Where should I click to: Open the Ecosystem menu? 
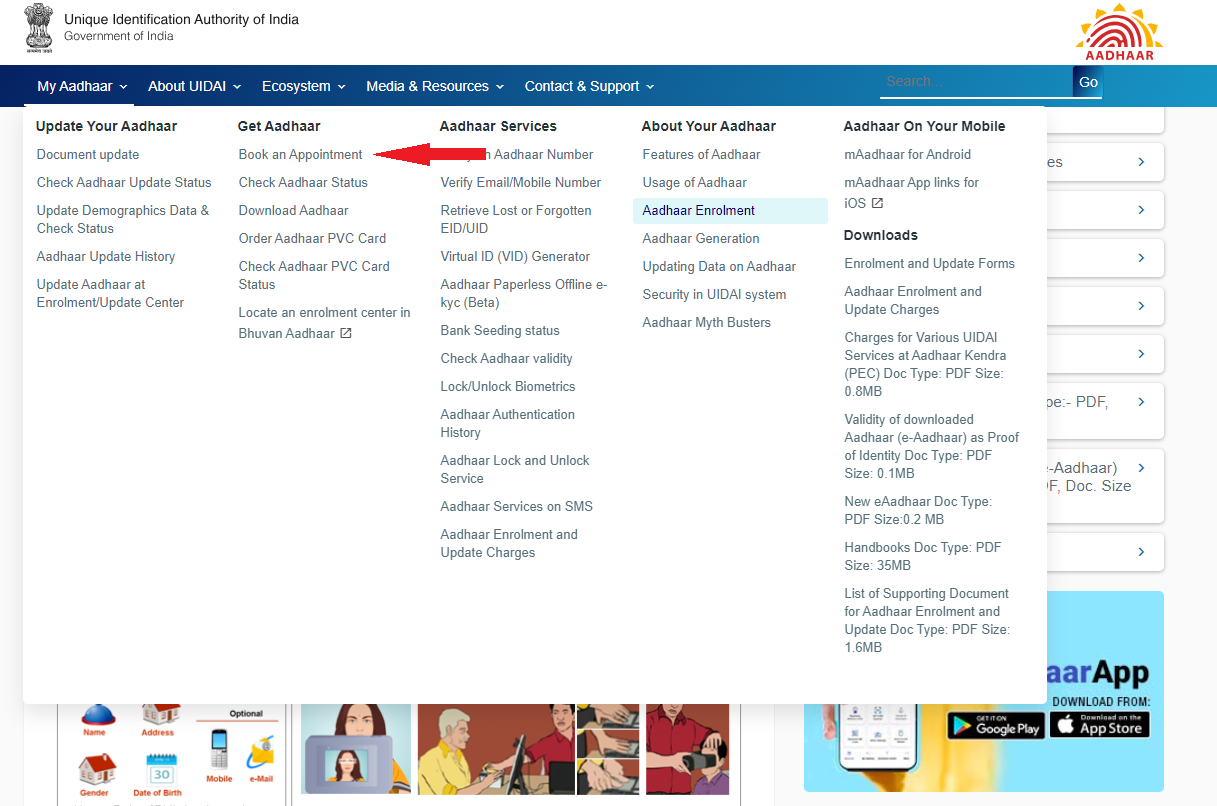303,86
